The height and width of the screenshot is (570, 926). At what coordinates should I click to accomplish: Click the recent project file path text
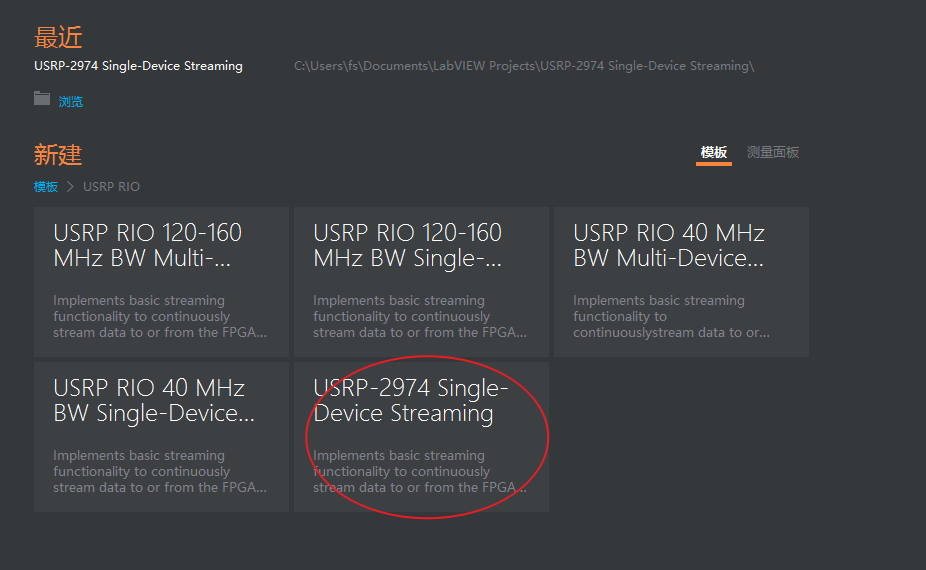(524, 66)
